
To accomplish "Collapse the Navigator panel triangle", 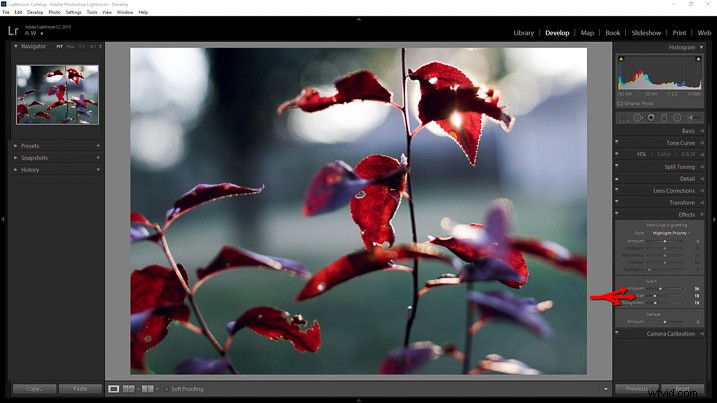I will pyautogui.click(x=16, y=46).
